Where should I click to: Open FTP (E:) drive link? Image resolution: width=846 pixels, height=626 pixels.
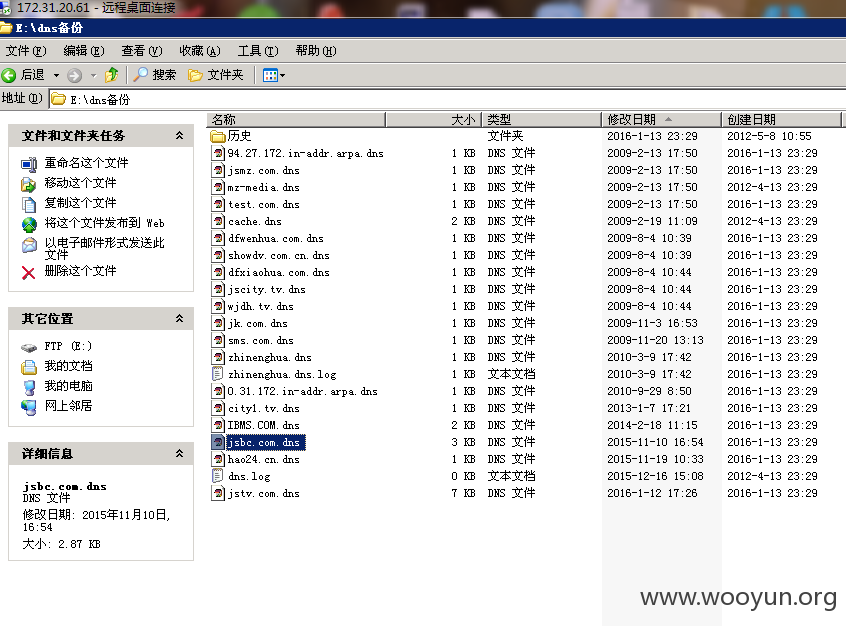[x=68, y=346]
